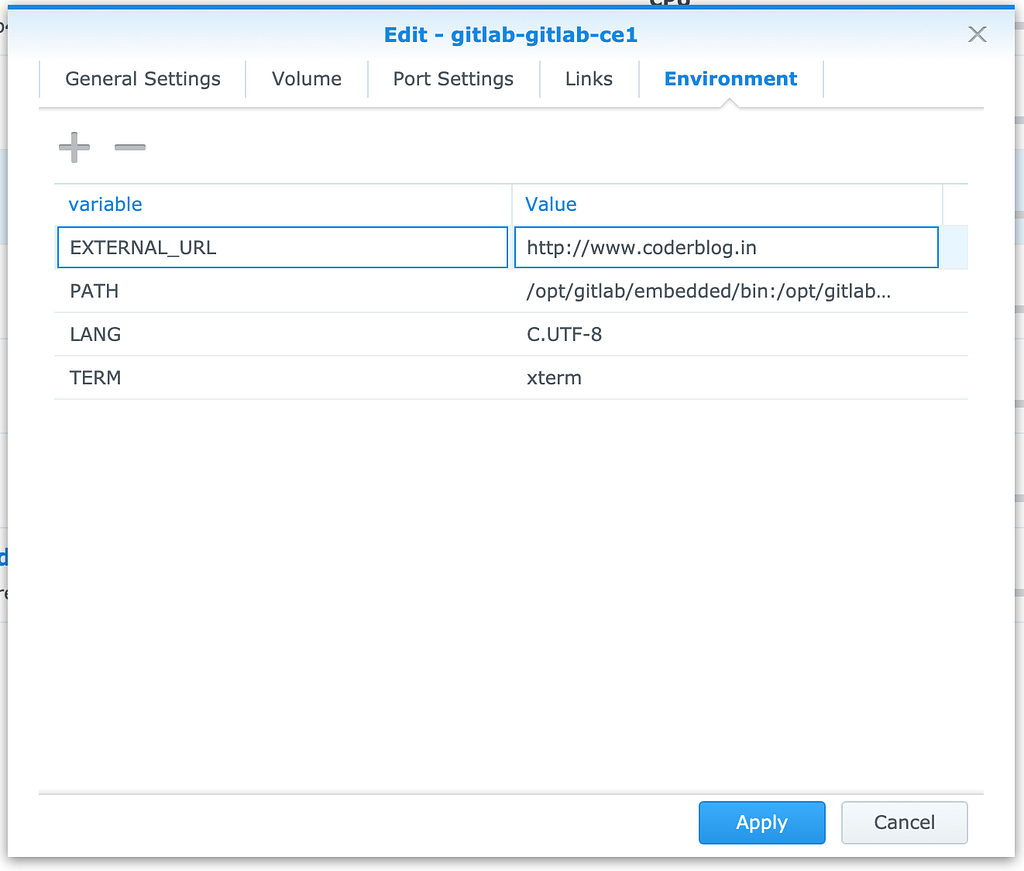This screenshot has height=871, width=1024.
Task: Apply the environment changes
Action: point(762,823)
